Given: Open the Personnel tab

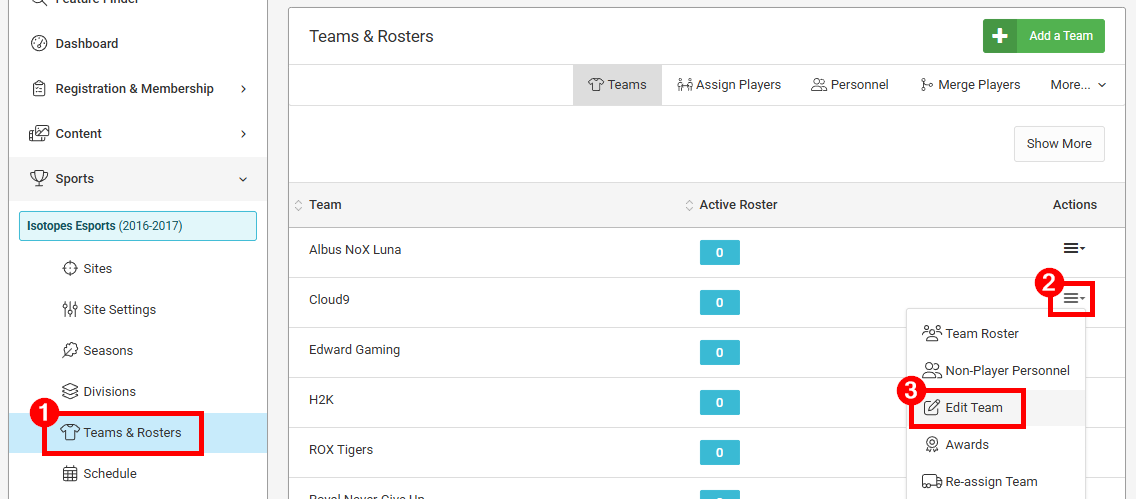Looking at the screenshot, I should (850, 85).
